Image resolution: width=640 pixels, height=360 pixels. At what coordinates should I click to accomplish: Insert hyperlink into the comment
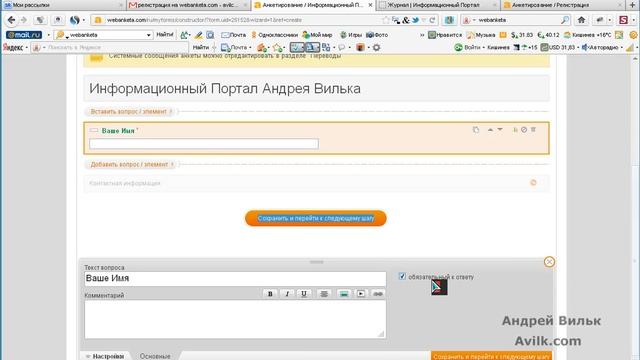(378, 293)
